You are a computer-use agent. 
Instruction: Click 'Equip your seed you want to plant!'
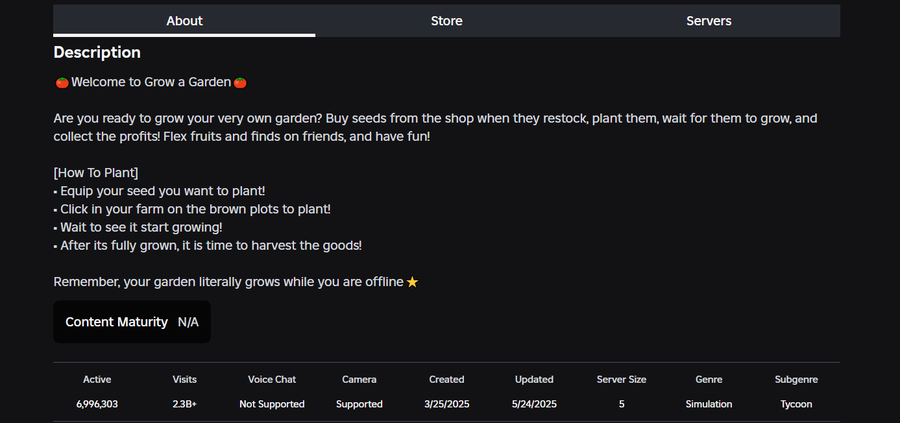(160, 191)
